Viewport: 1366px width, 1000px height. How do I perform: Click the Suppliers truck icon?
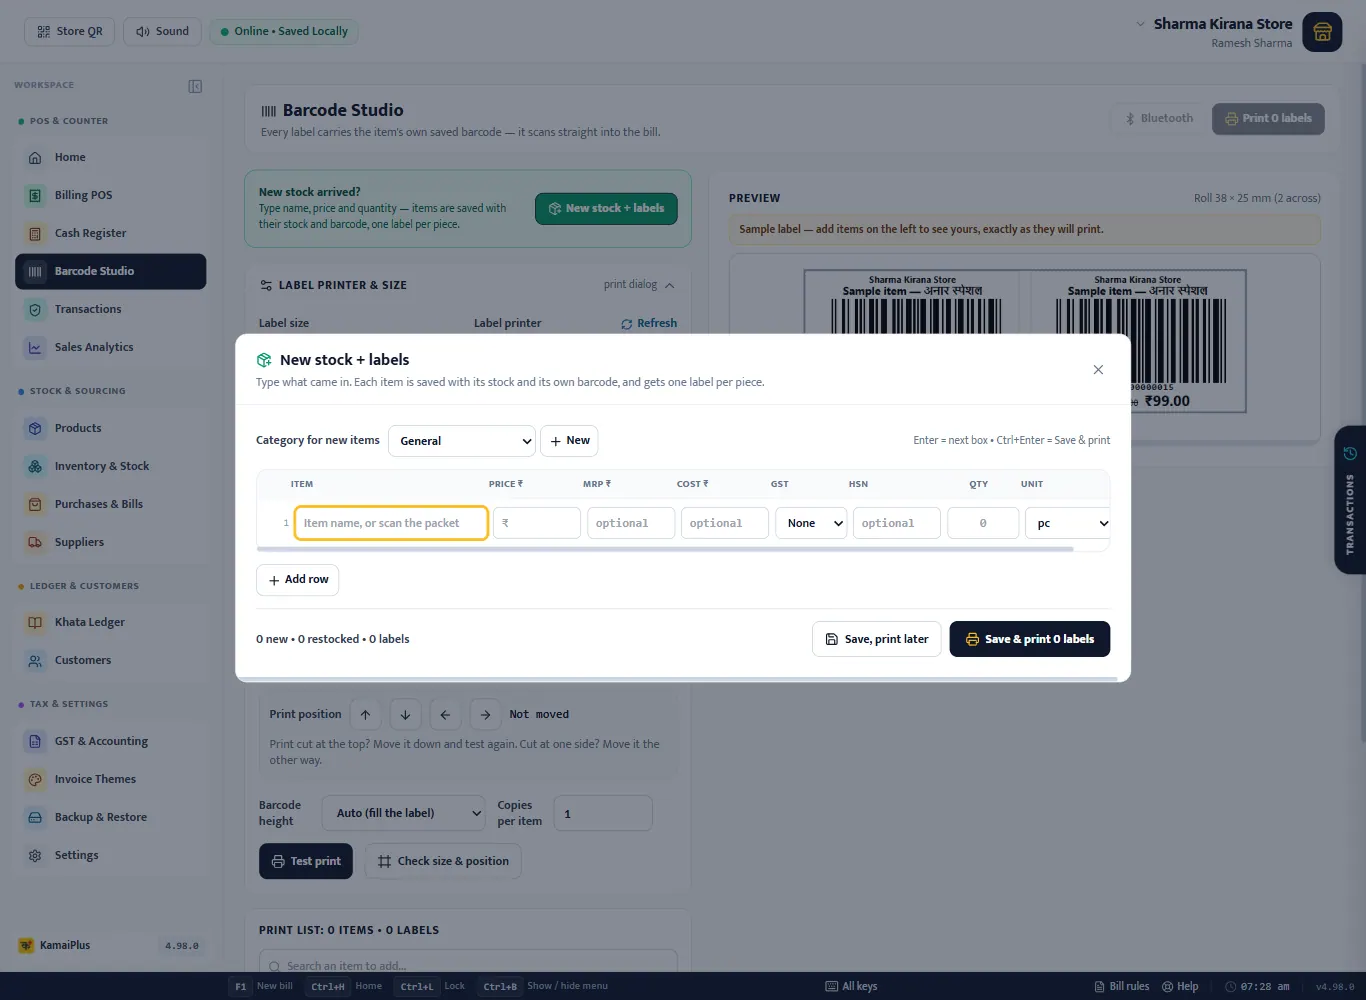click(x=35, y=542)
